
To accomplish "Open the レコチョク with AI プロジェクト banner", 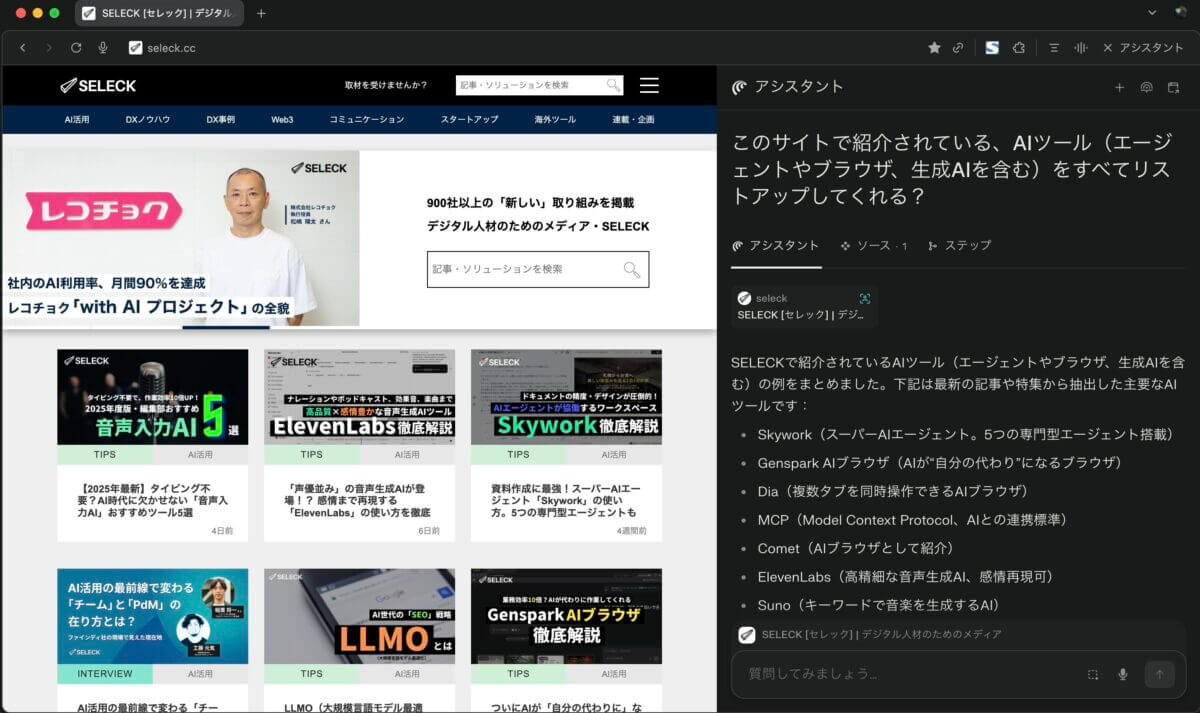I will [x=181, y=238].
